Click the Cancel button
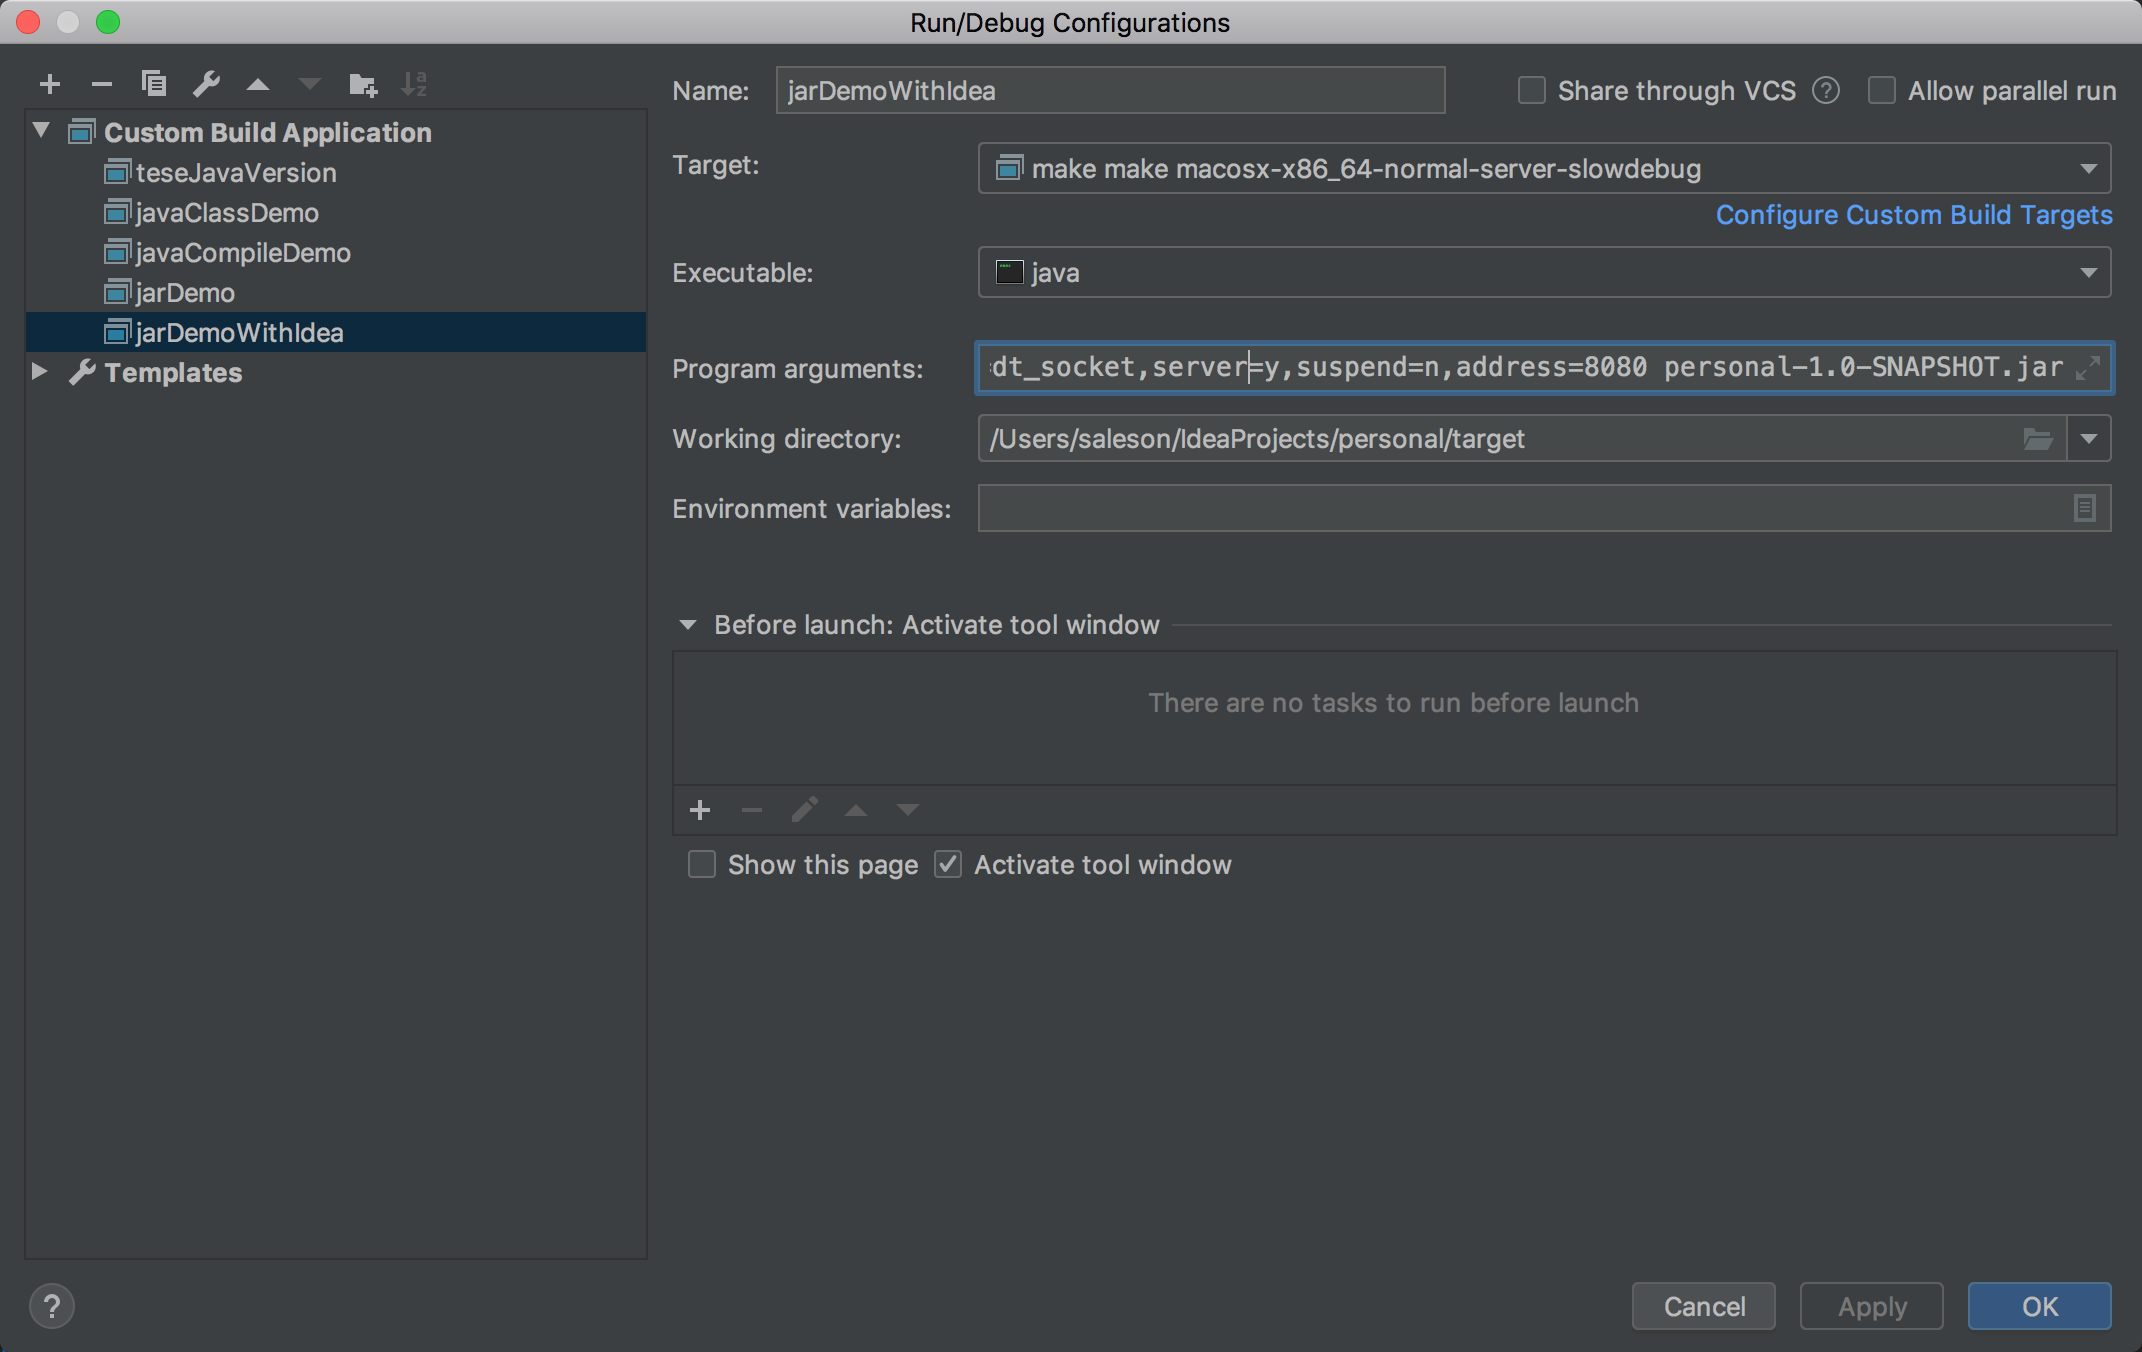2142x1352 pixels. click(x=1703, y=1306)
